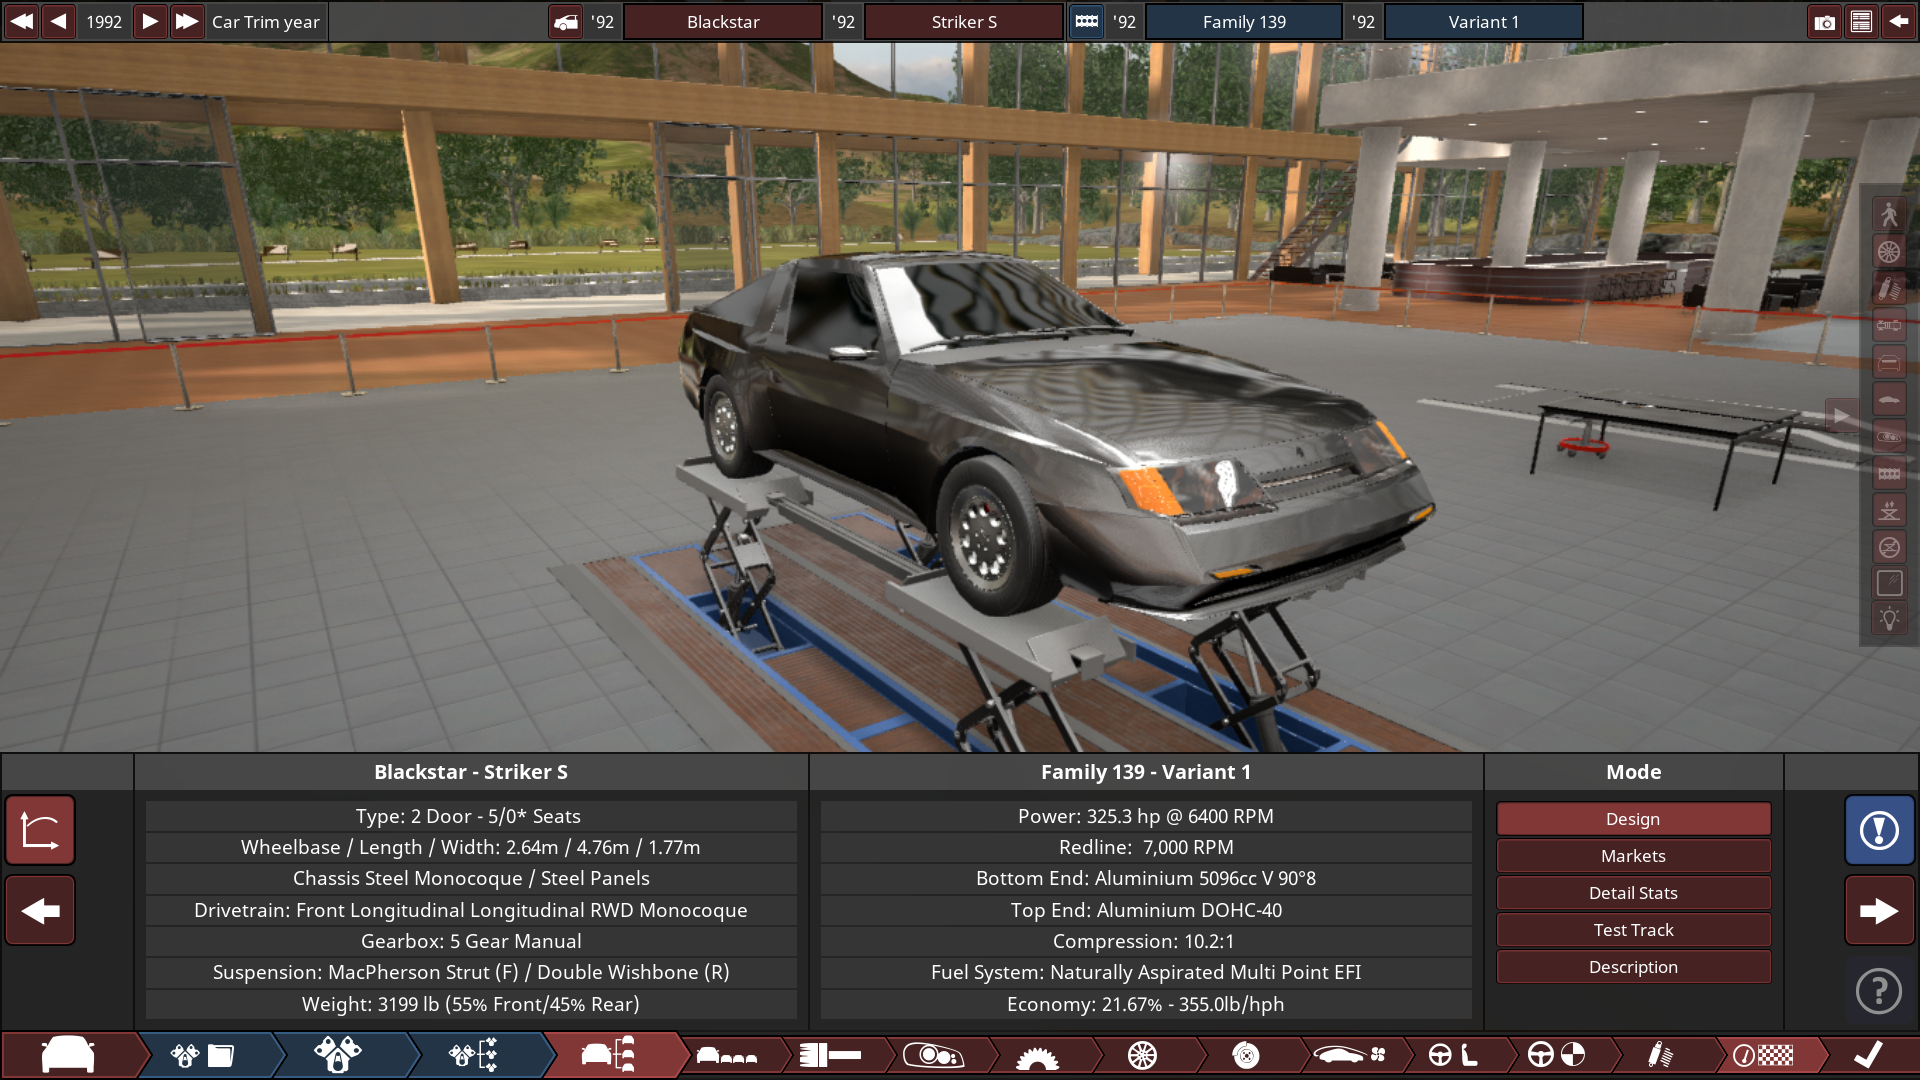Viewport: 1920px width, 1080px height.
Task: Open the interior steering and seat tab
Action: (x=1453, y=1055)
